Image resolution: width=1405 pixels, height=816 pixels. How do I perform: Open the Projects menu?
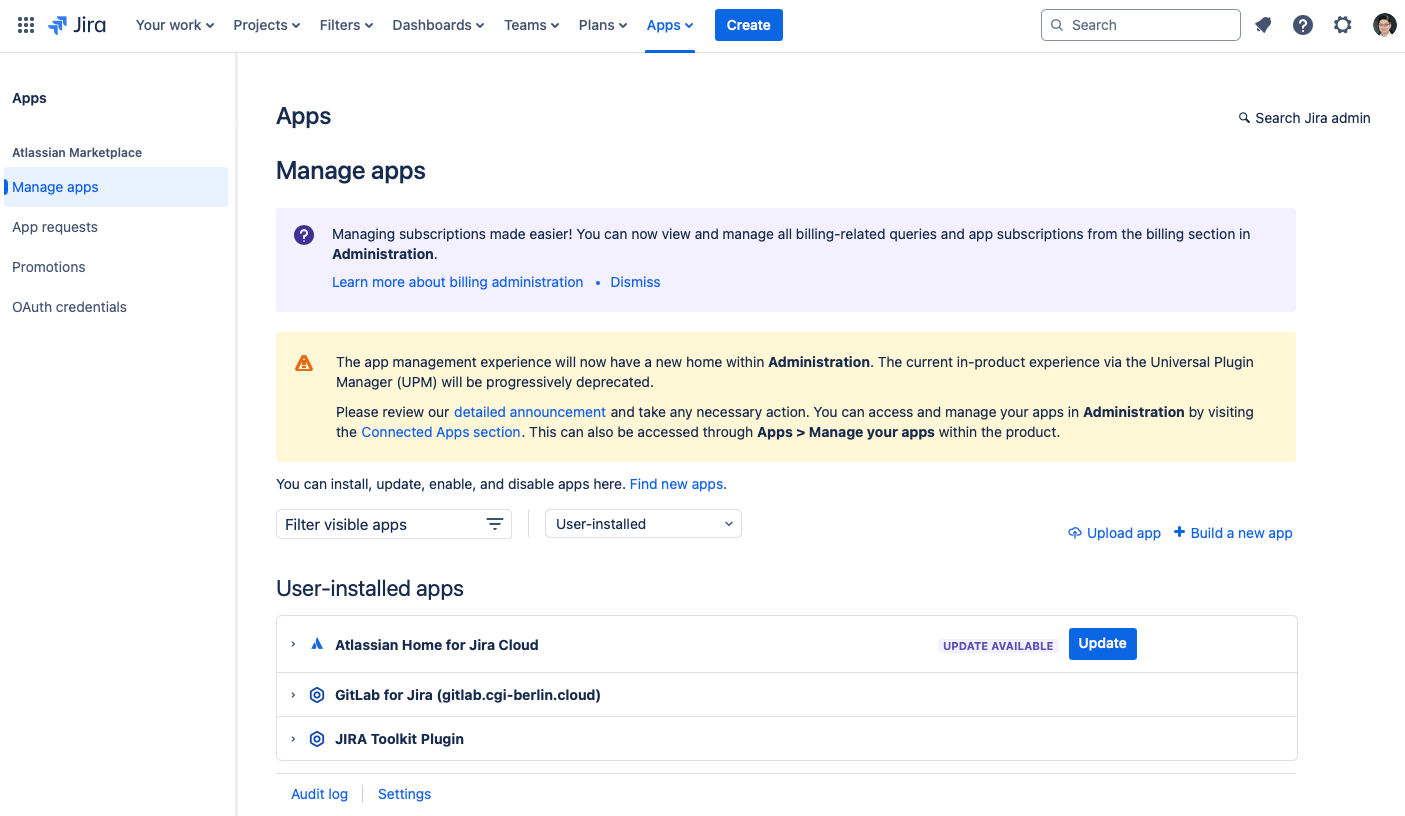coord(266,25)
